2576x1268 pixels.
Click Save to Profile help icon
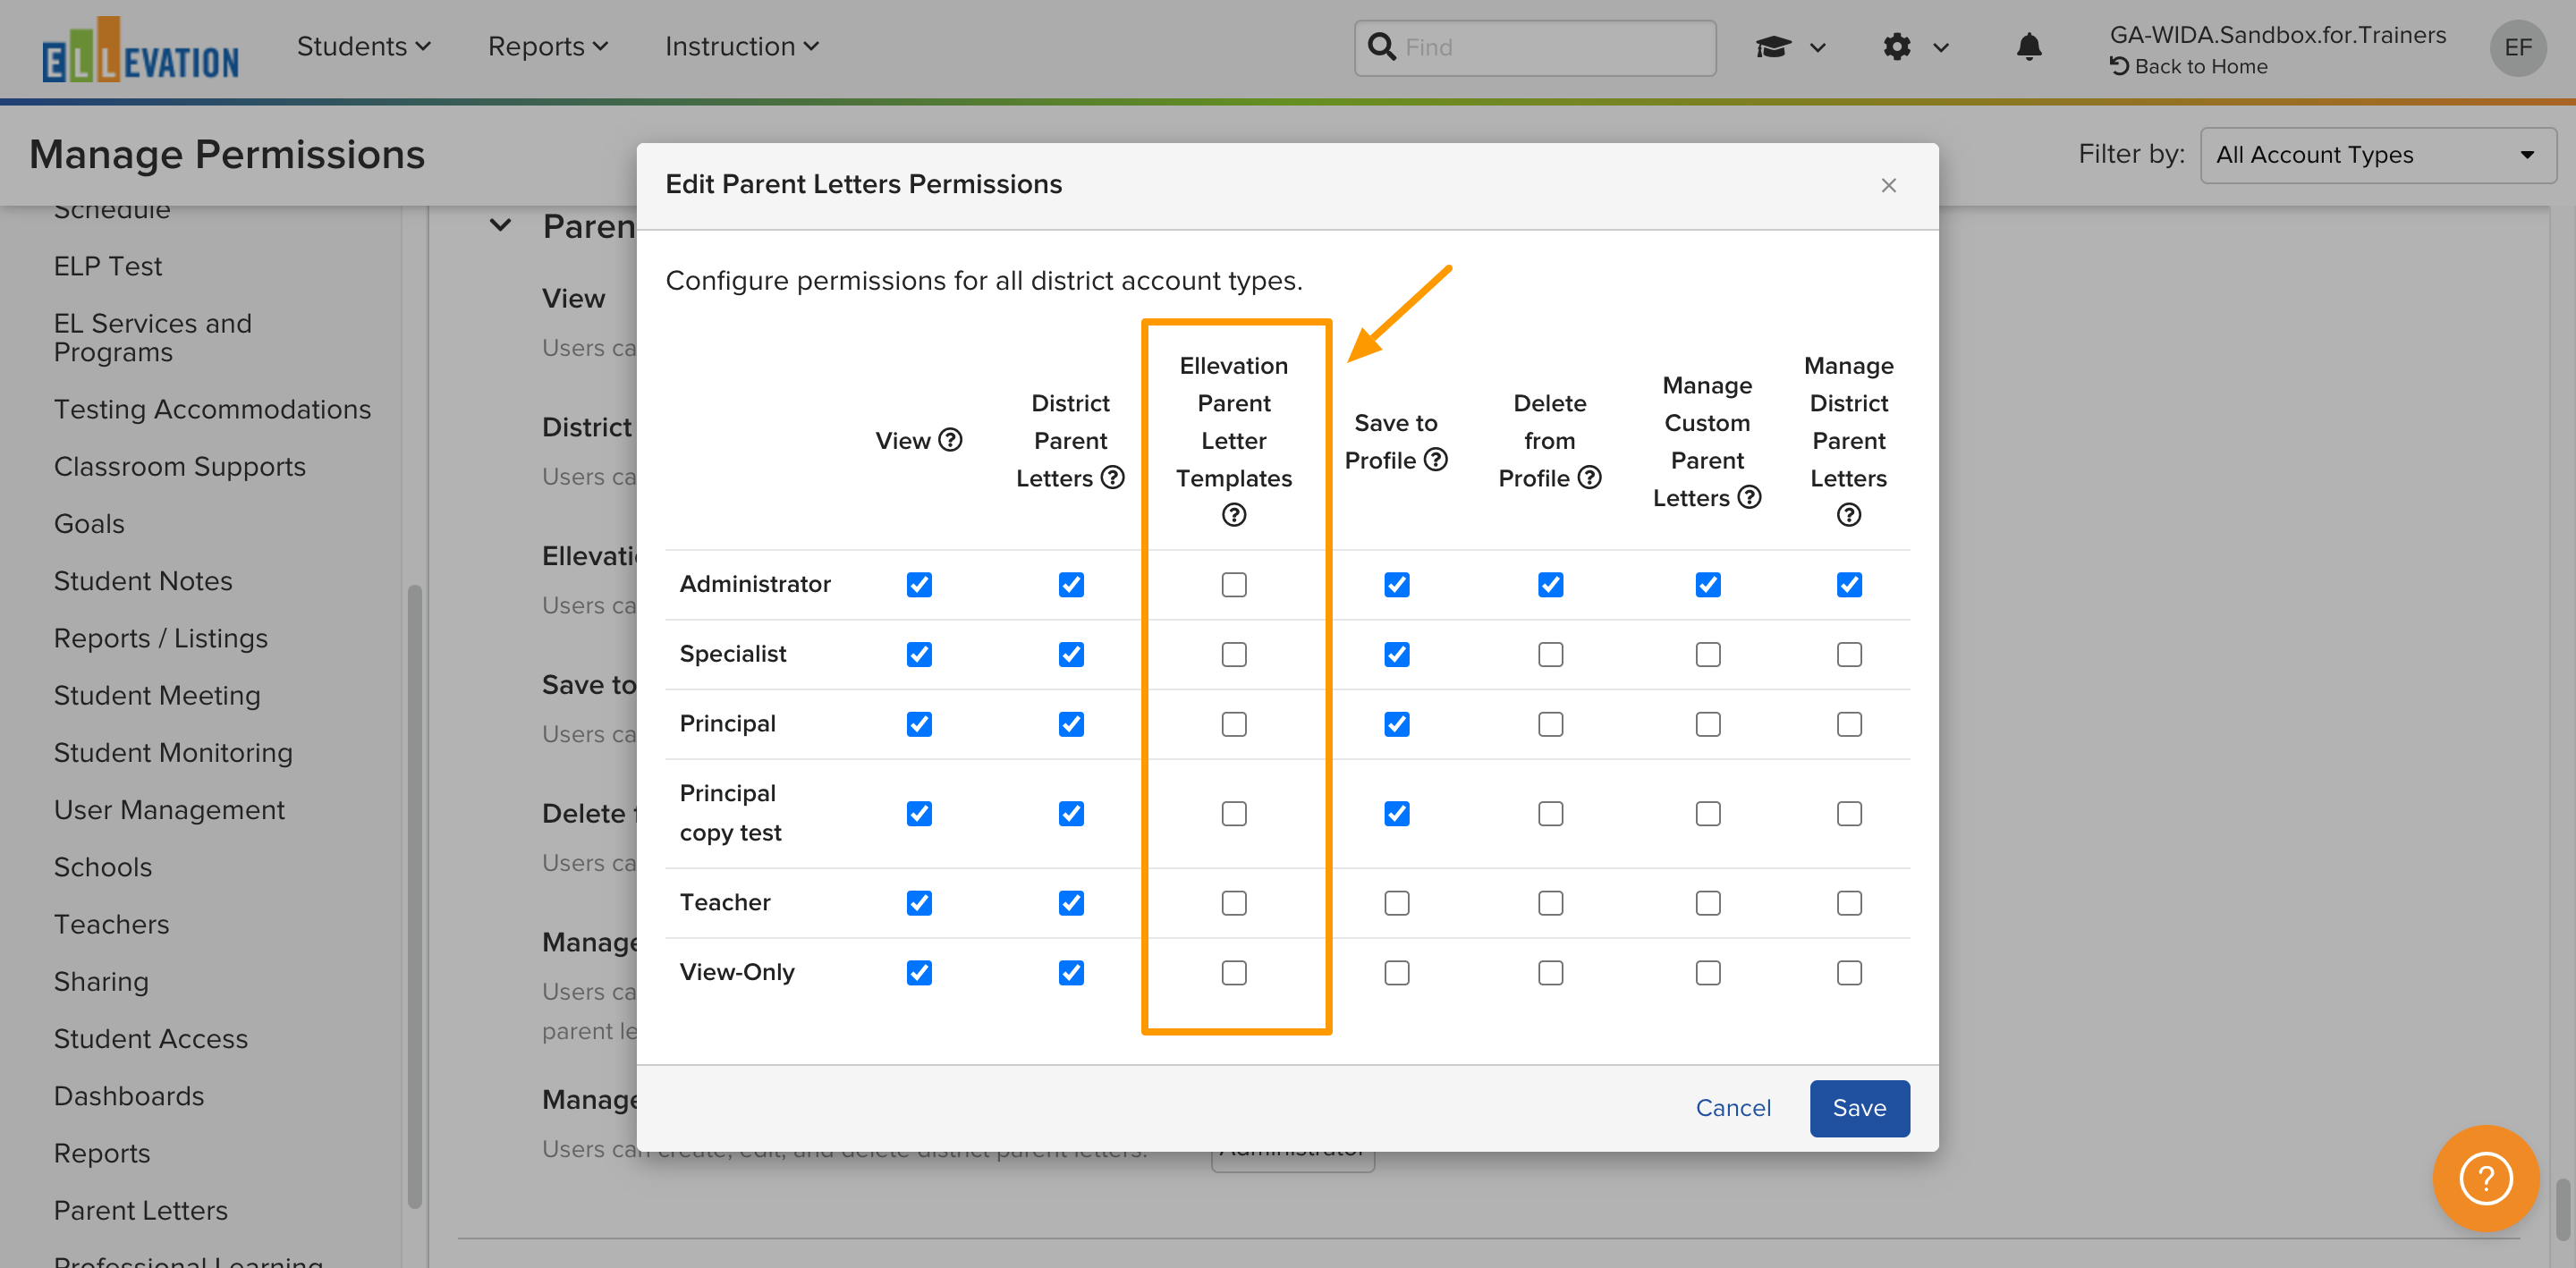pyautogui.click(x=1436, y=459)
